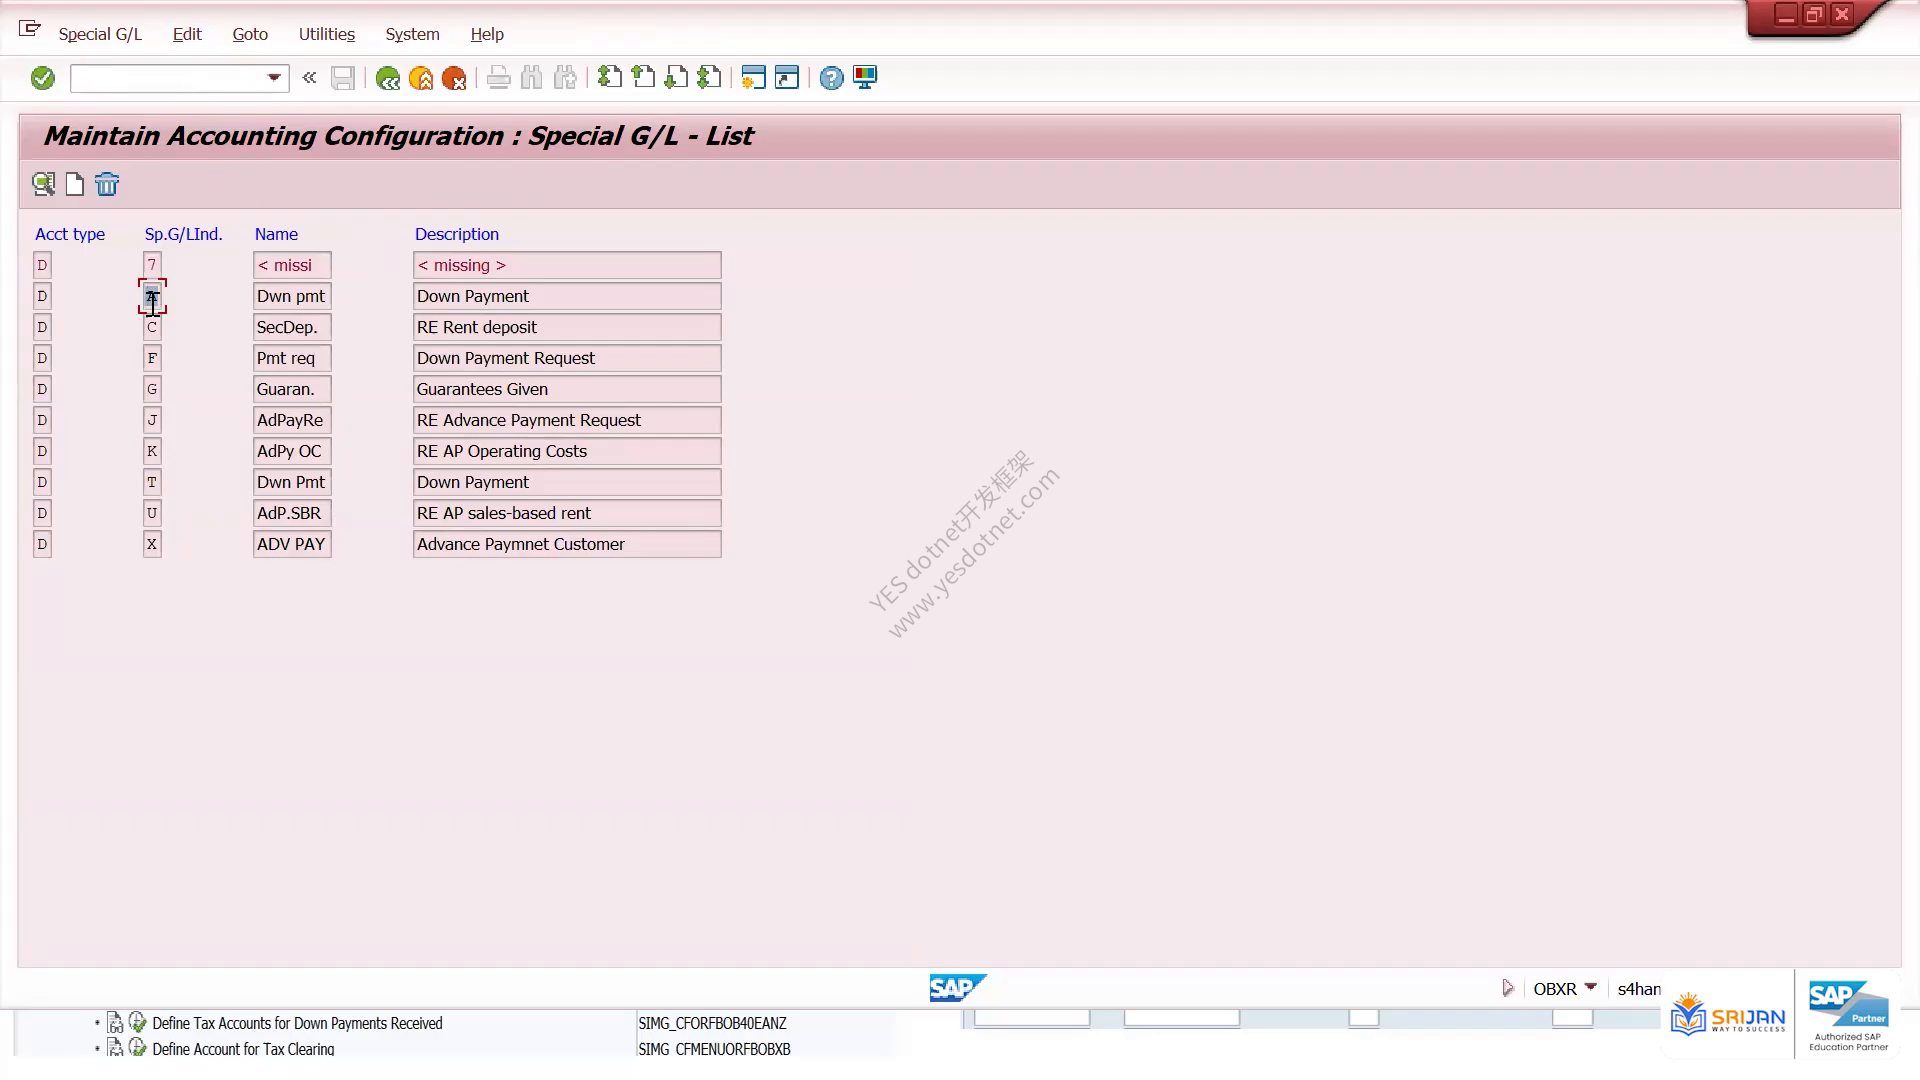The width and height of the screenshot is (1920, 1080).
Task: Minimize the SAP window
Action: [1786, 15]
